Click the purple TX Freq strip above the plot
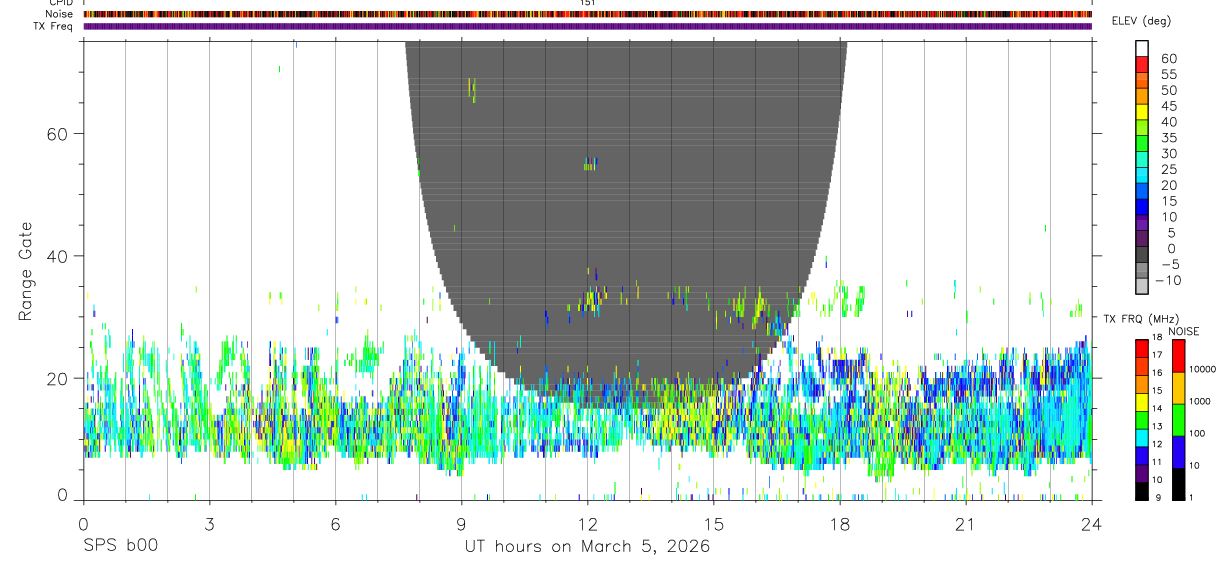Screen dimensions: 1228x567 [587, 26]
